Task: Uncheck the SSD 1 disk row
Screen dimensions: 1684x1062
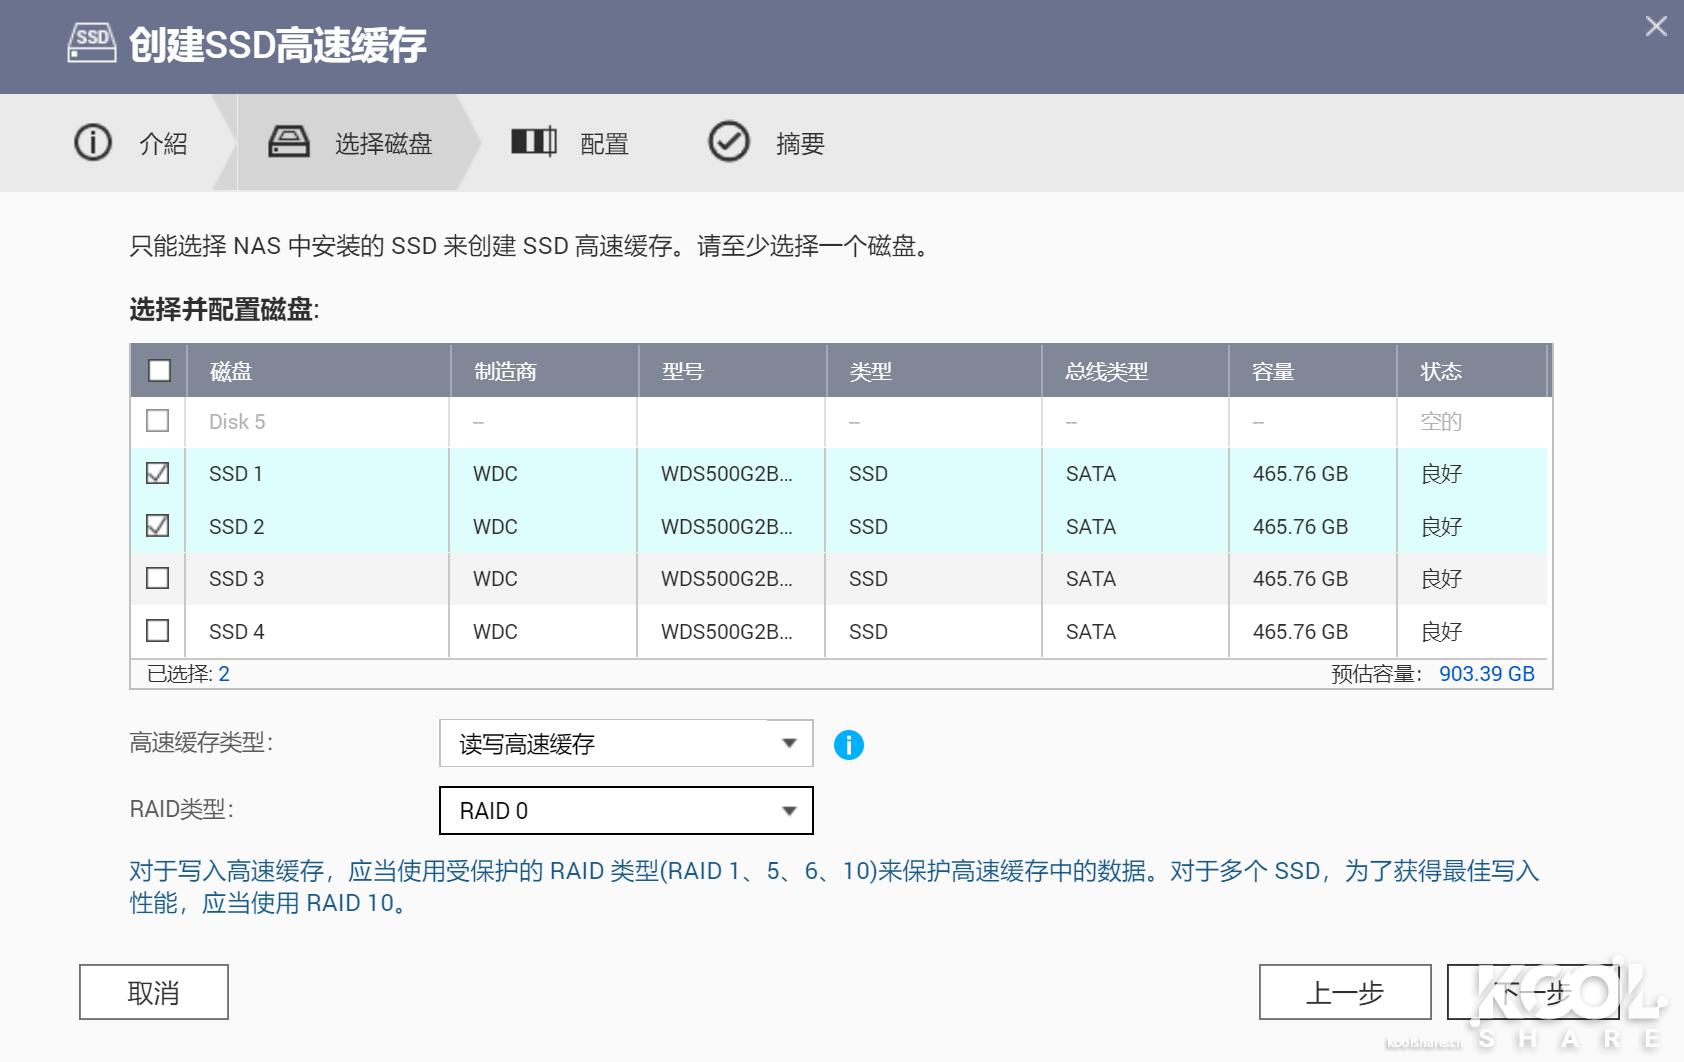Action: tap(157, 474)
